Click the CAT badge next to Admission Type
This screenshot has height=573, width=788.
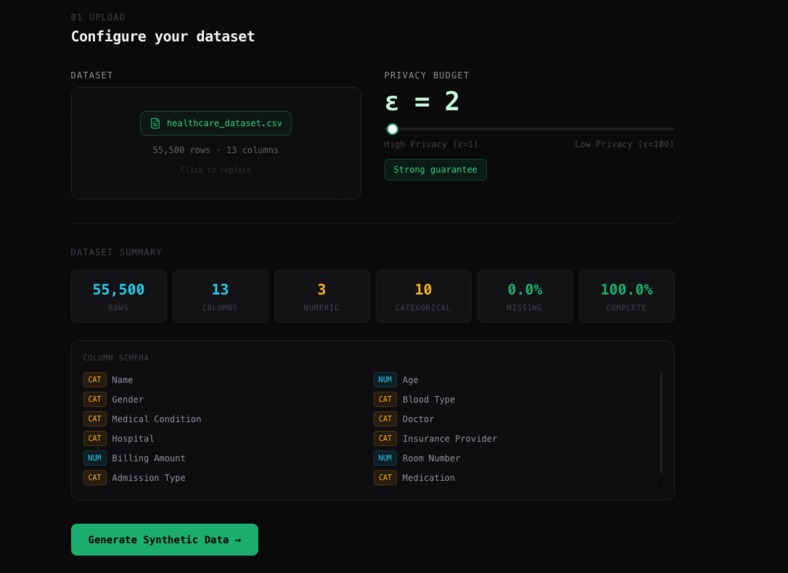(94, 478)
